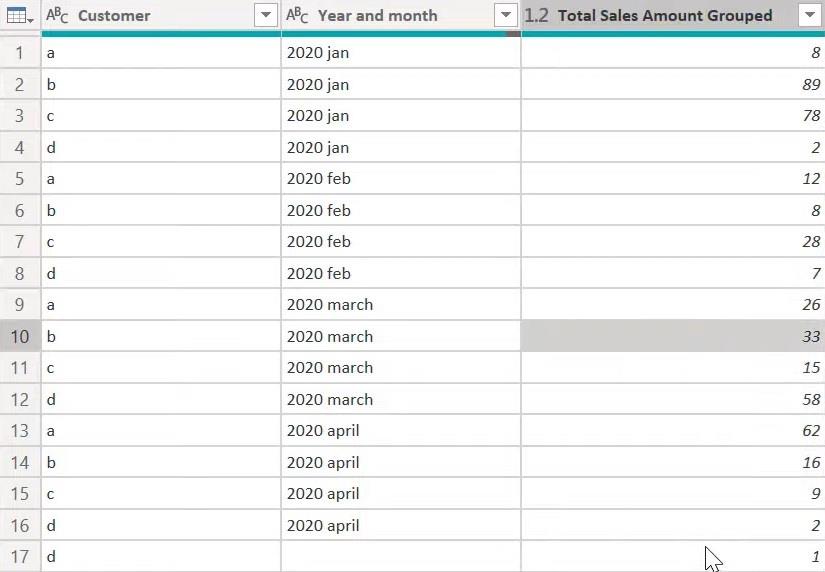Open the Customer column filter dropdown
825x572 pixels.
click(x=266, y=15)
